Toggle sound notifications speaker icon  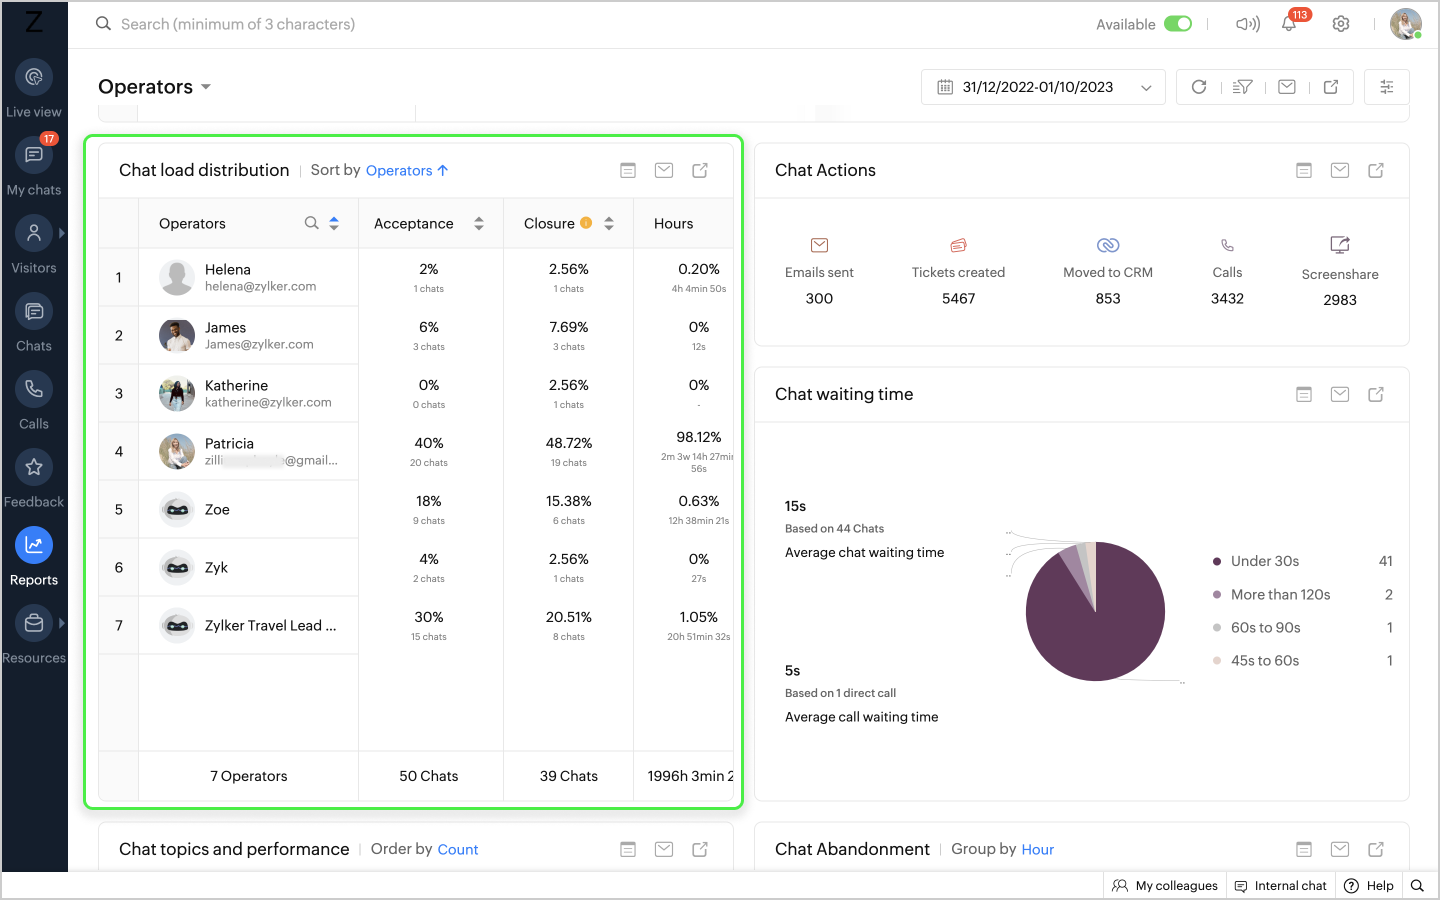coord(1247,24)
